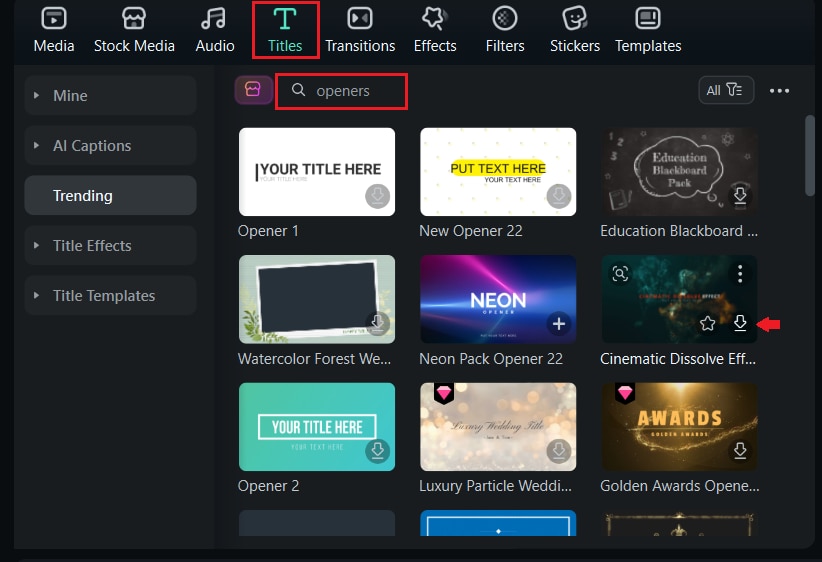This screenshot has height=562, width=822.
Task: Focus the openers search field
Action: [x=341, y=91]
